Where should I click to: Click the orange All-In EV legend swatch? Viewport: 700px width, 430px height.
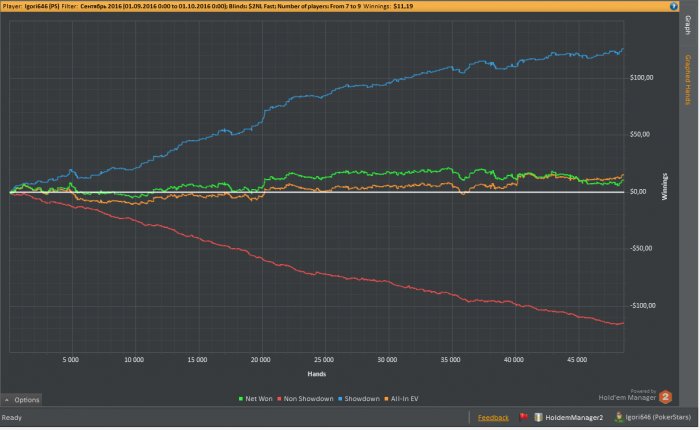(x=387, y=399)
